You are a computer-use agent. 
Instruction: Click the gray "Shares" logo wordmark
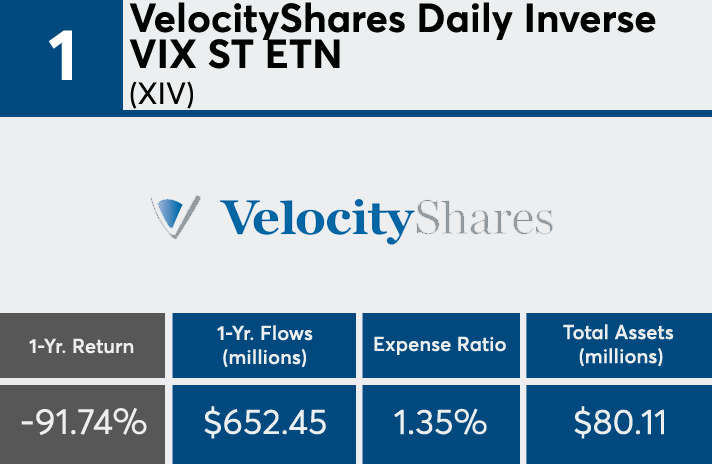point(482,217)
